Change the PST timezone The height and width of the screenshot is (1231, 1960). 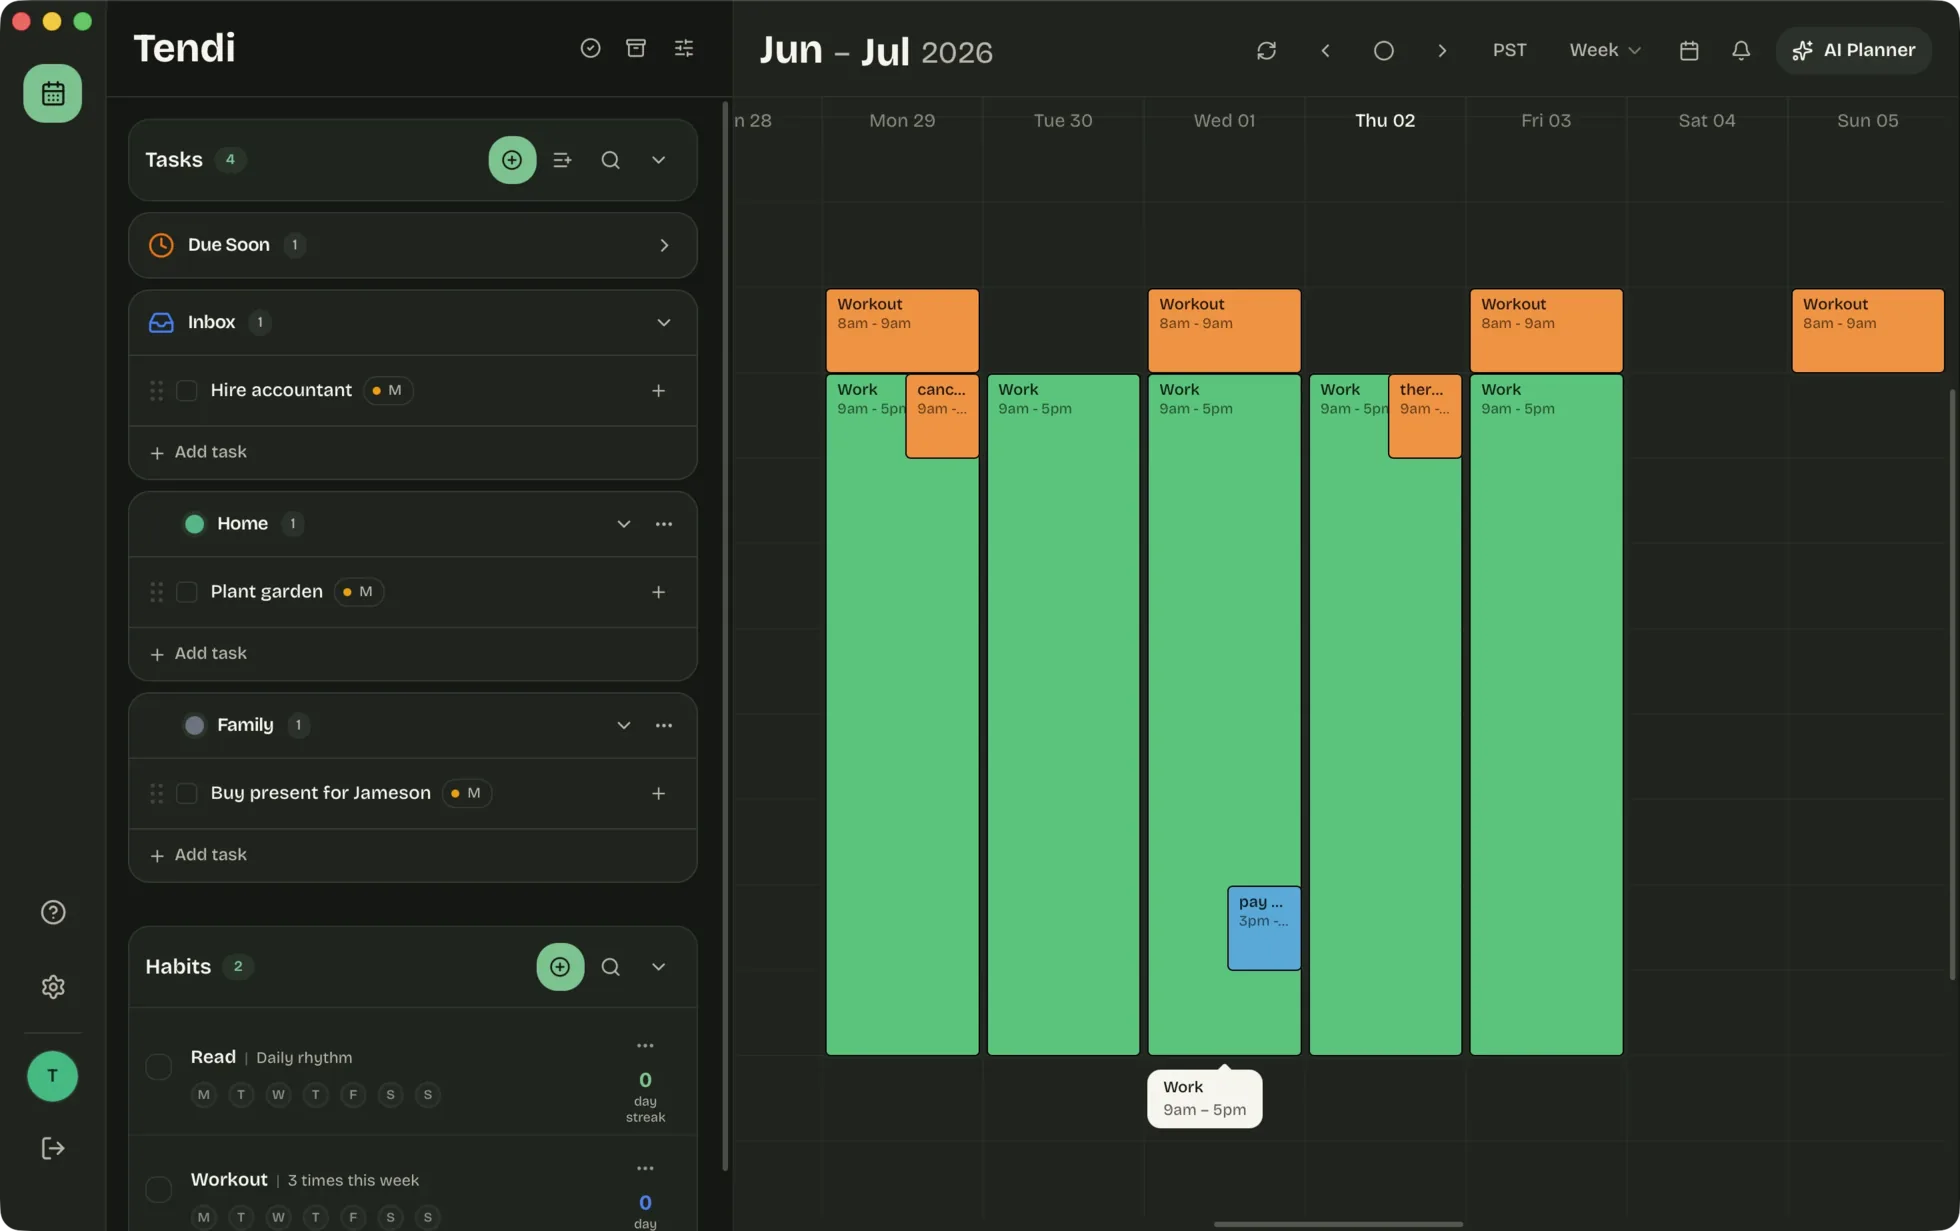coord(1509,50)
